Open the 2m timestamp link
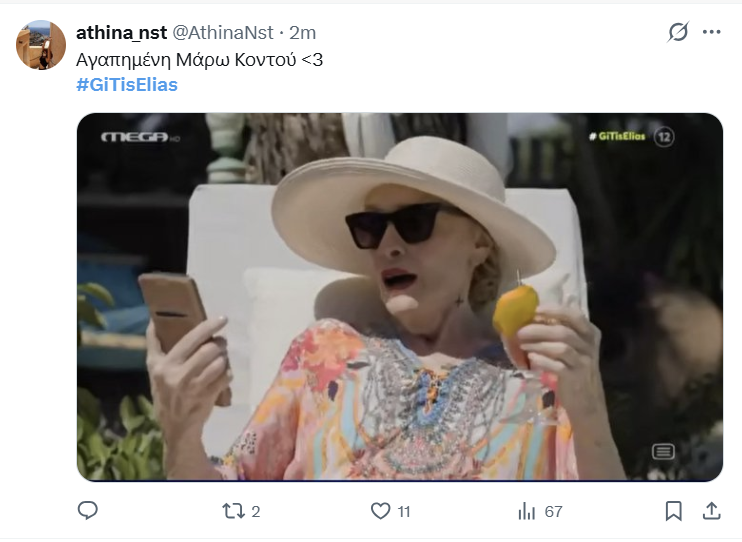Image resolution: width=742 pixels, height=542 pixels. click(302, 33)
